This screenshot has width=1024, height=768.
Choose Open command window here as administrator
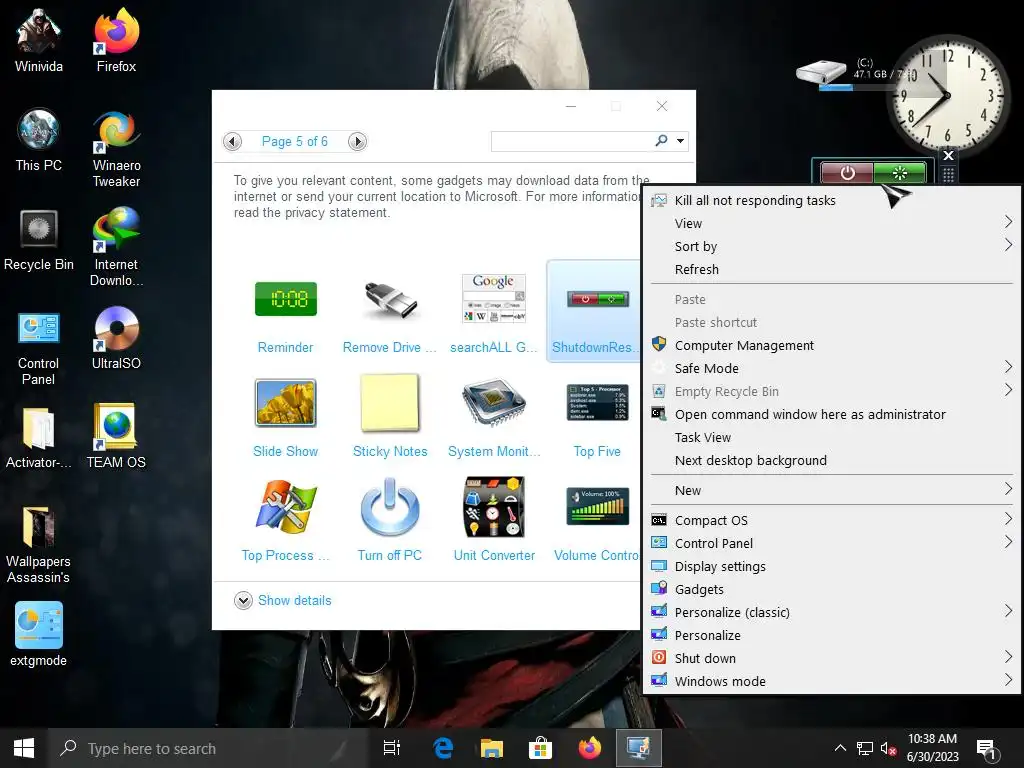pos(831,414)
